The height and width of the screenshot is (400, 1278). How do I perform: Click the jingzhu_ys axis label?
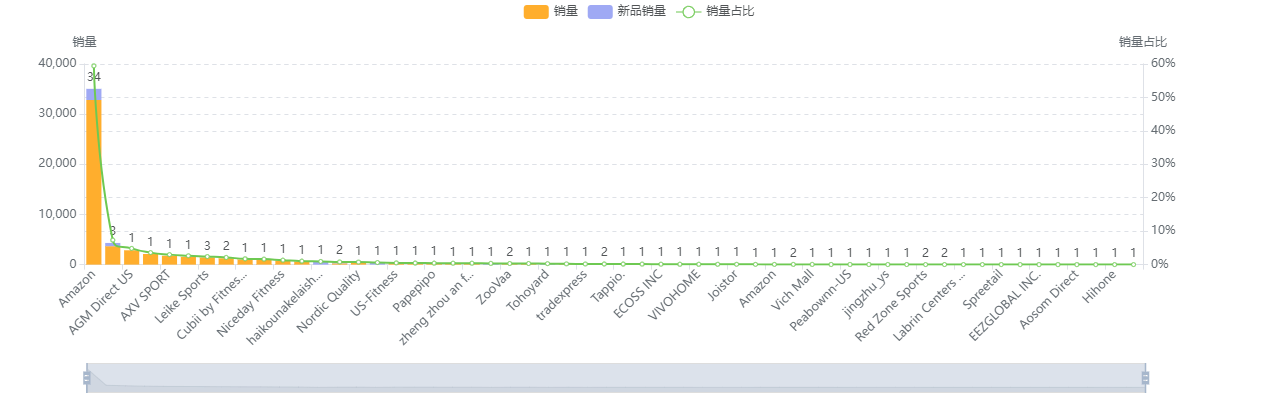pos(867,291)
